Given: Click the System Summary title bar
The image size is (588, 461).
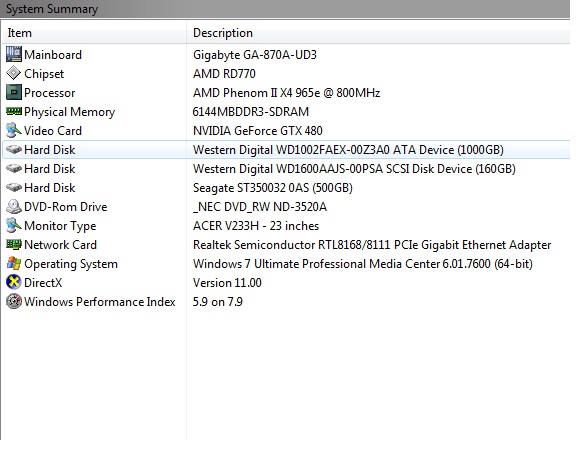Looking at the screenshot, I should tap(285, 9).
